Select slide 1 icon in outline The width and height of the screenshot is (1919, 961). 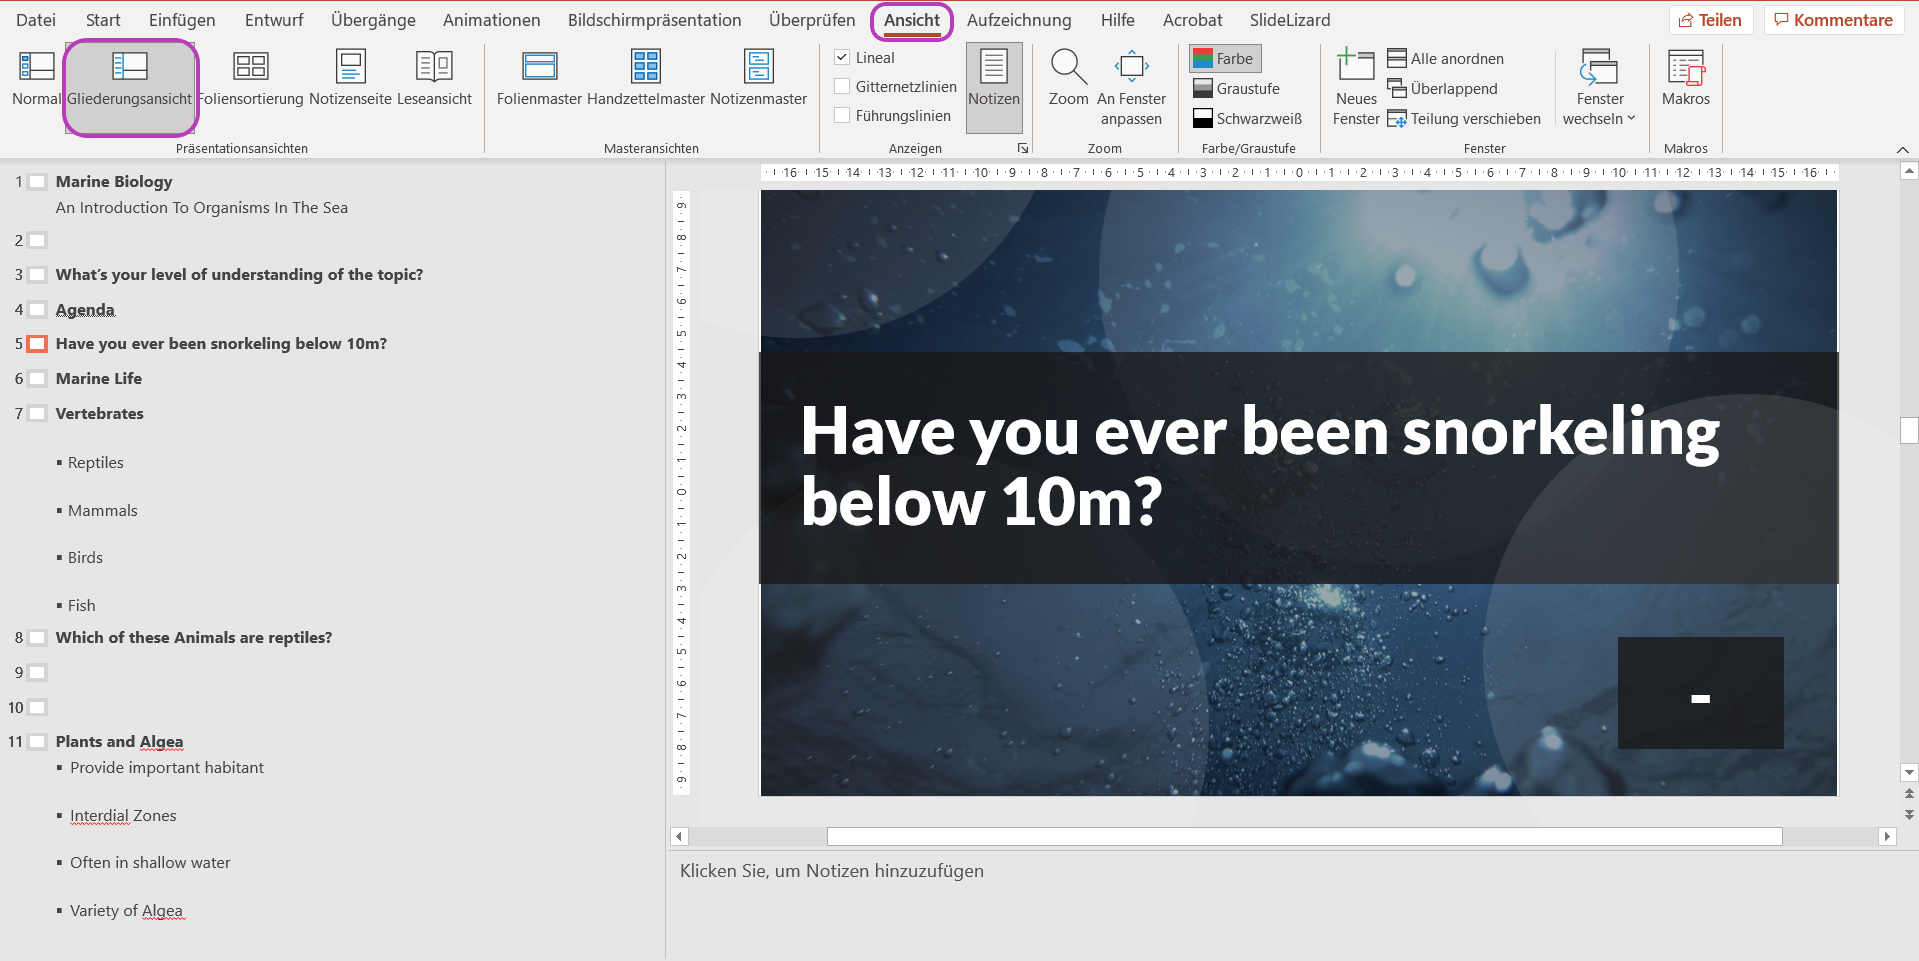point(37,182)
